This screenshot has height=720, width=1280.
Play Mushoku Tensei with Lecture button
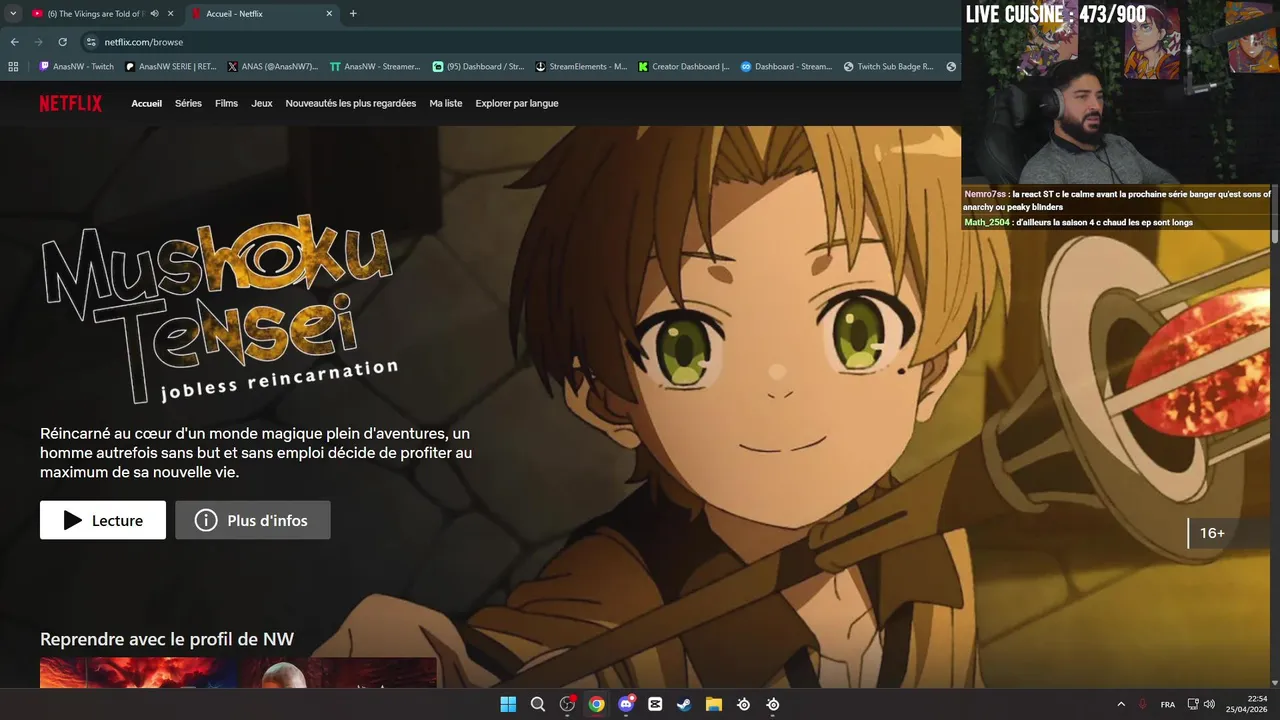click(x=103, y=520)
